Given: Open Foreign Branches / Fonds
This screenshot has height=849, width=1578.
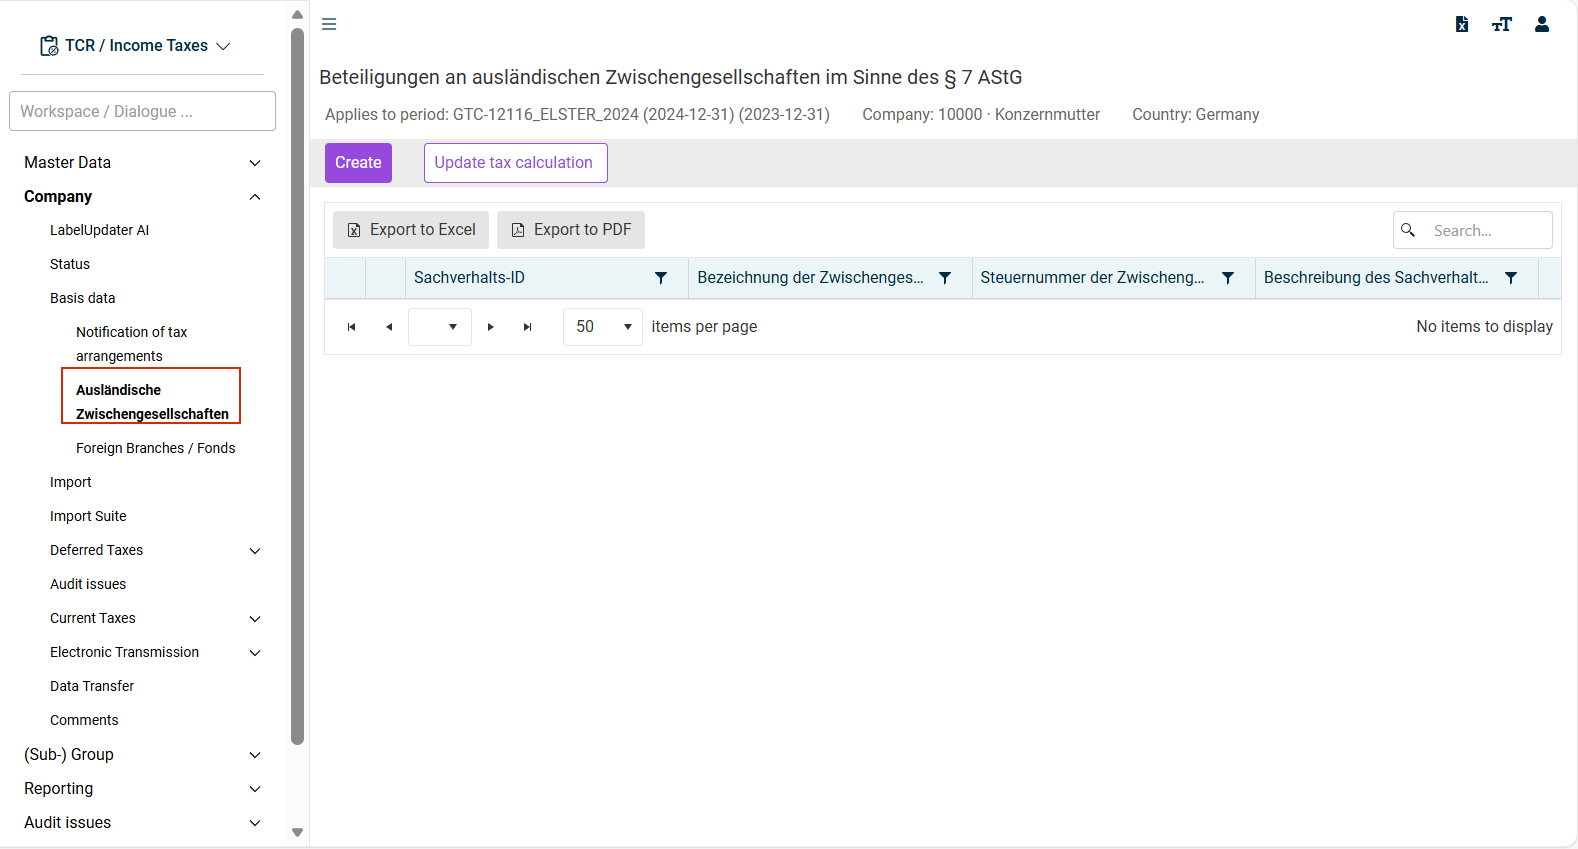Looking at the screenshot, I should click(156, 448).
